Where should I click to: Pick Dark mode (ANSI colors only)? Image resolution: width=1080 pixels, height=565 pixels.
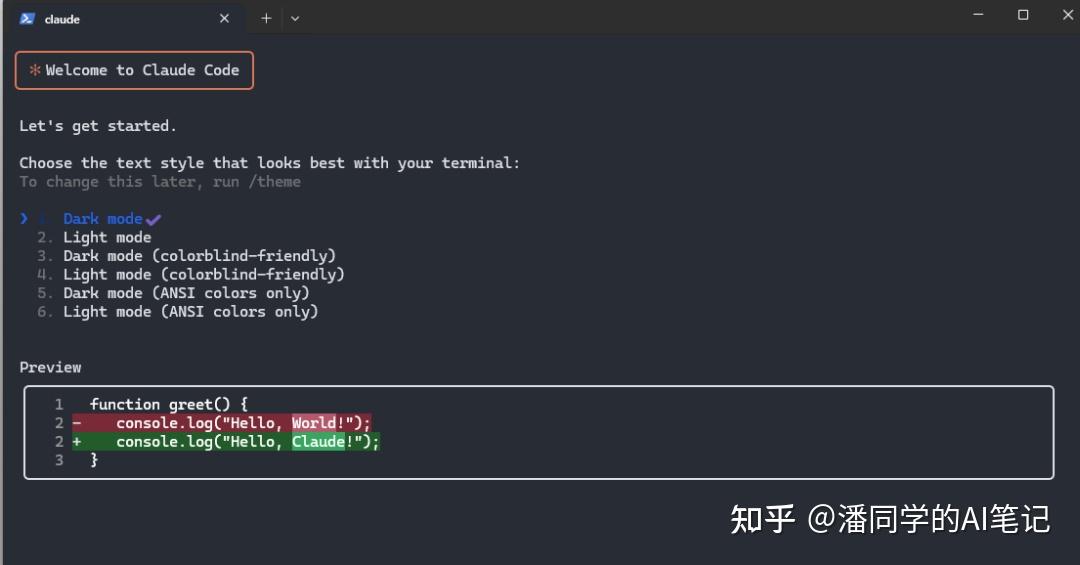[x=186, y=293]
